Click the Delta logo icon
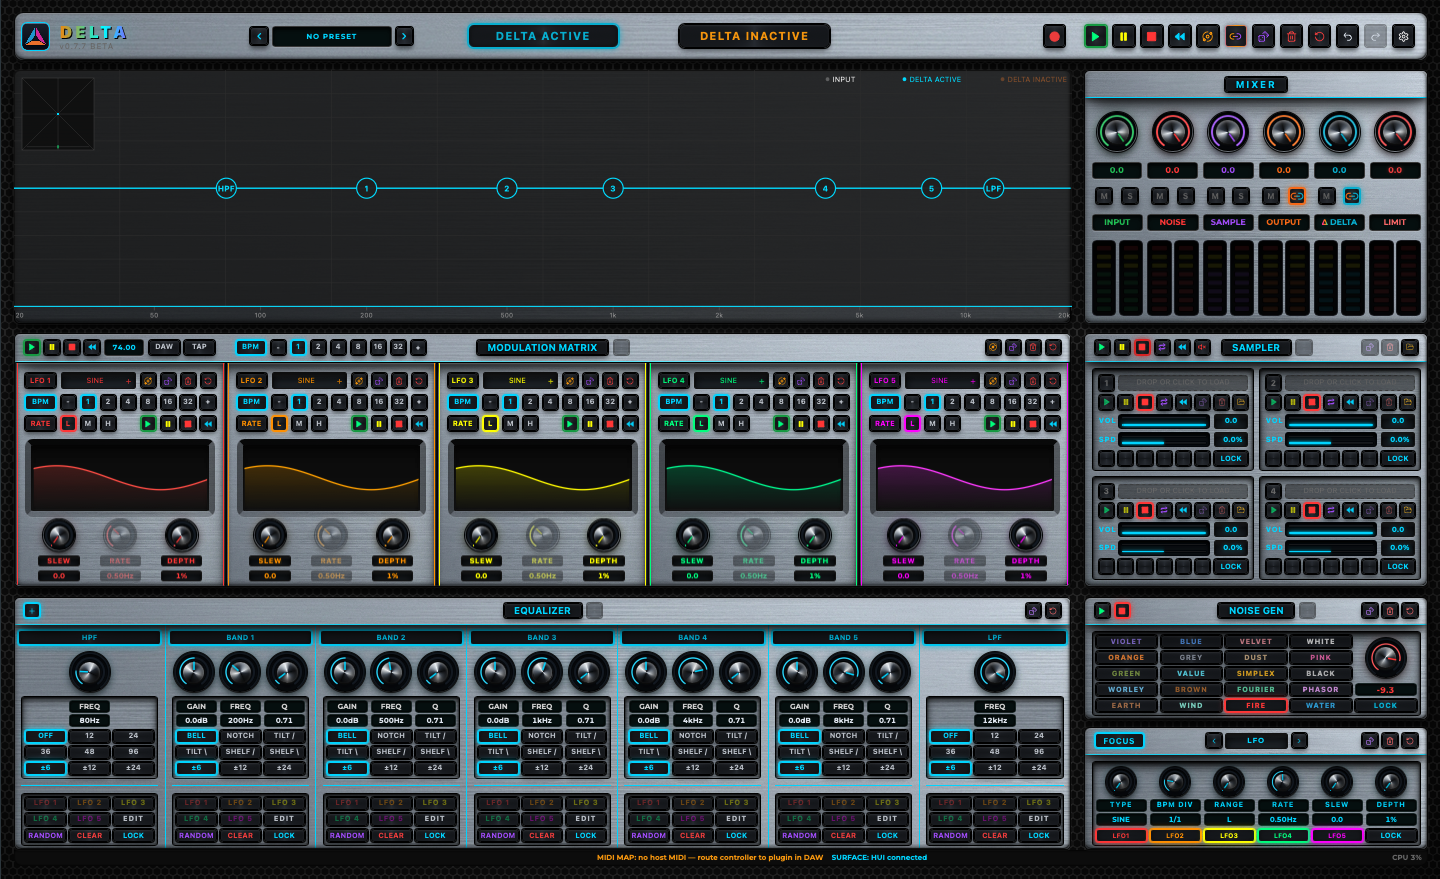 pyautogui.click(x=36, y=37)
